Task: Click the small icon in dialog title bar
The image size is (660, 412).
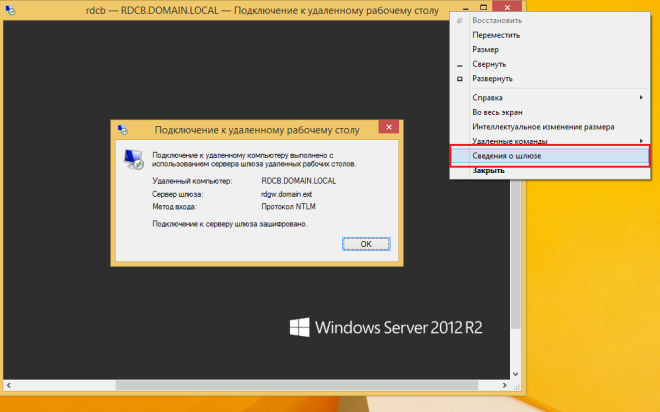Action: click(122, 128)
